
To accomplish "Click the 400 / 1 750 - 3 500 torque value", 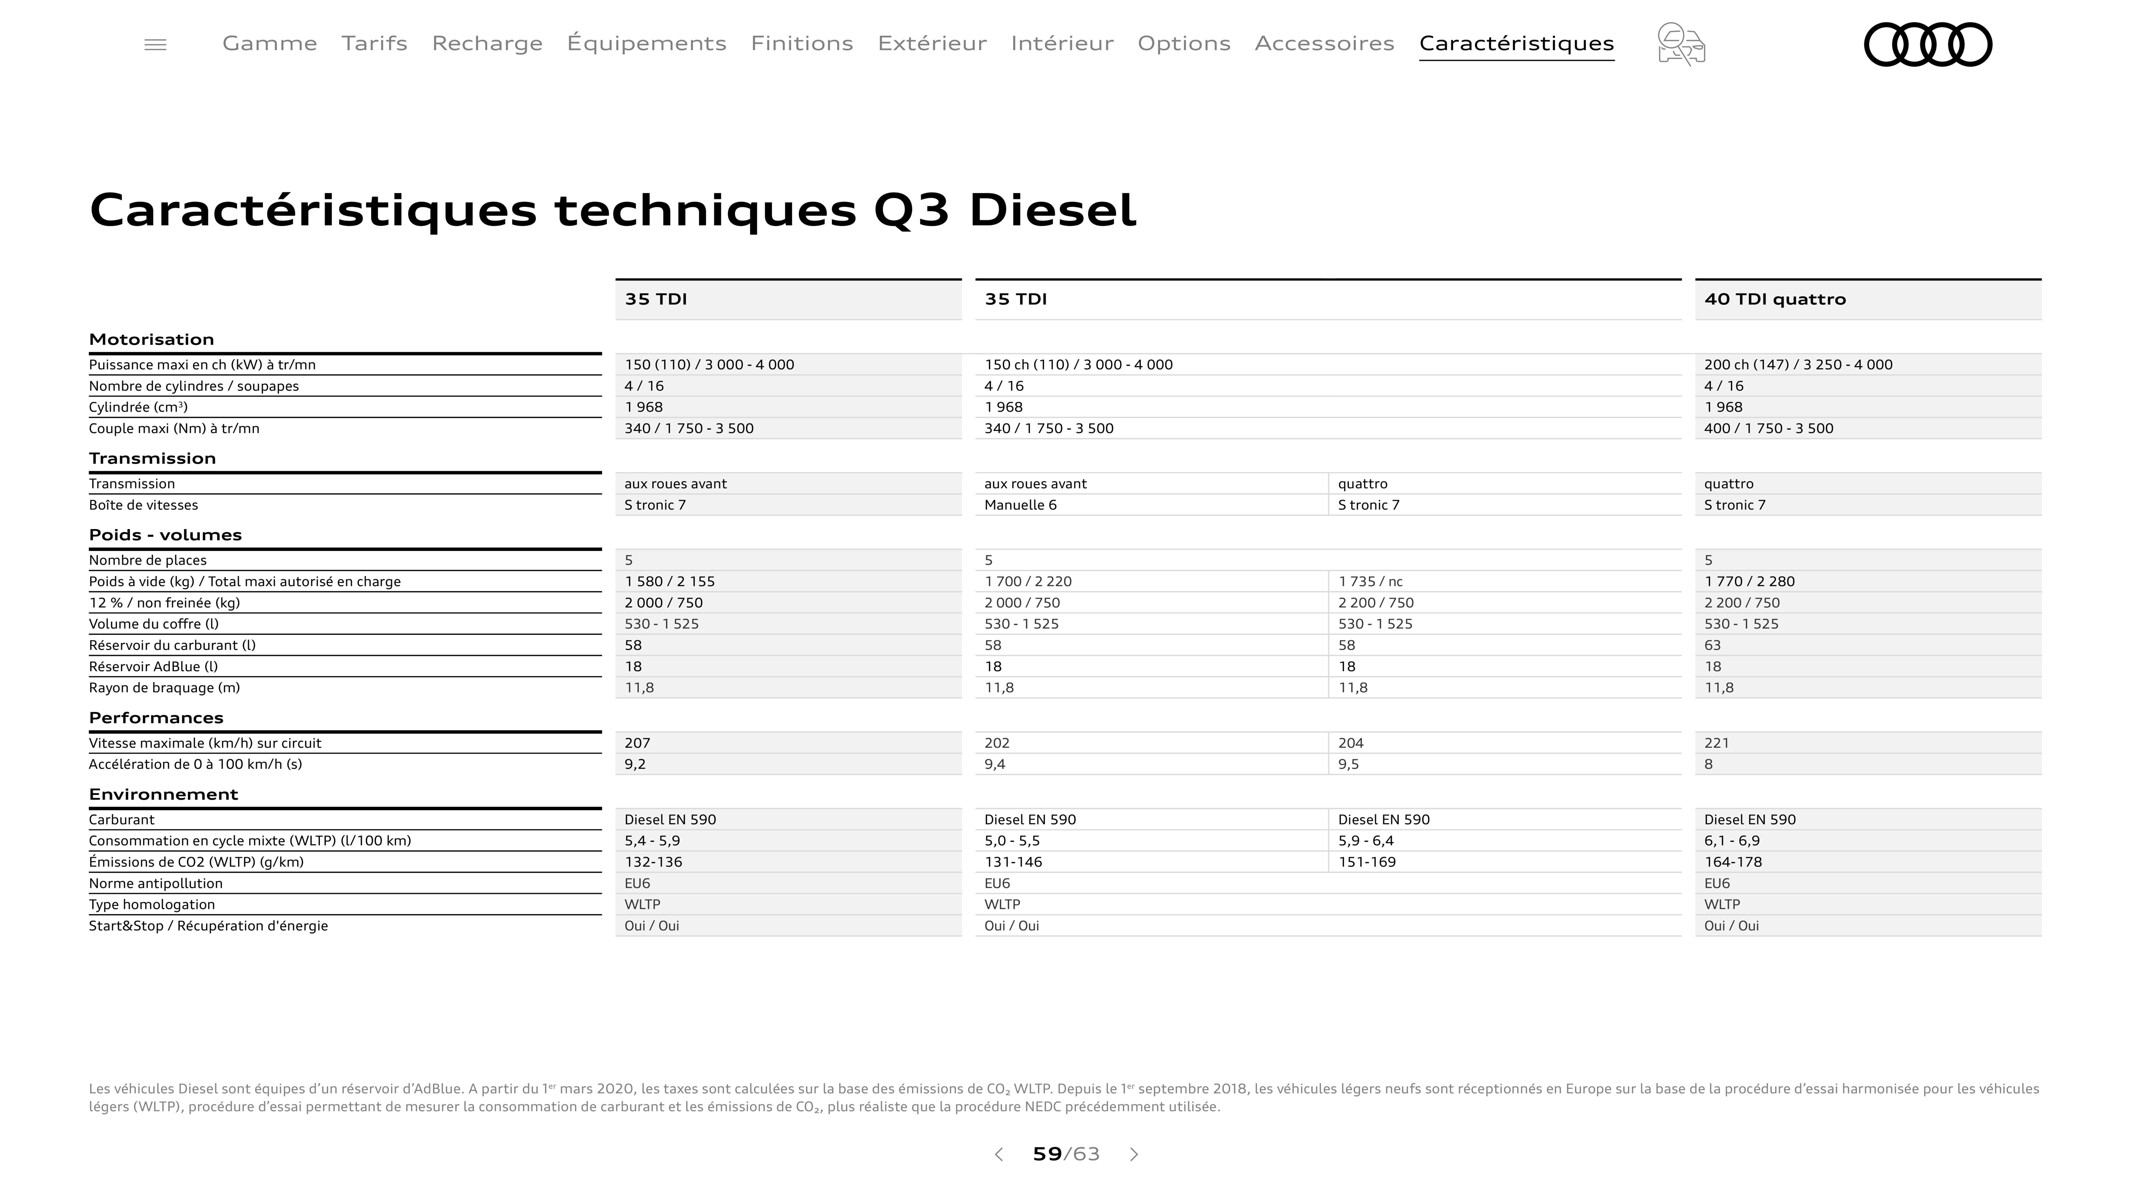I will 1769,428.
